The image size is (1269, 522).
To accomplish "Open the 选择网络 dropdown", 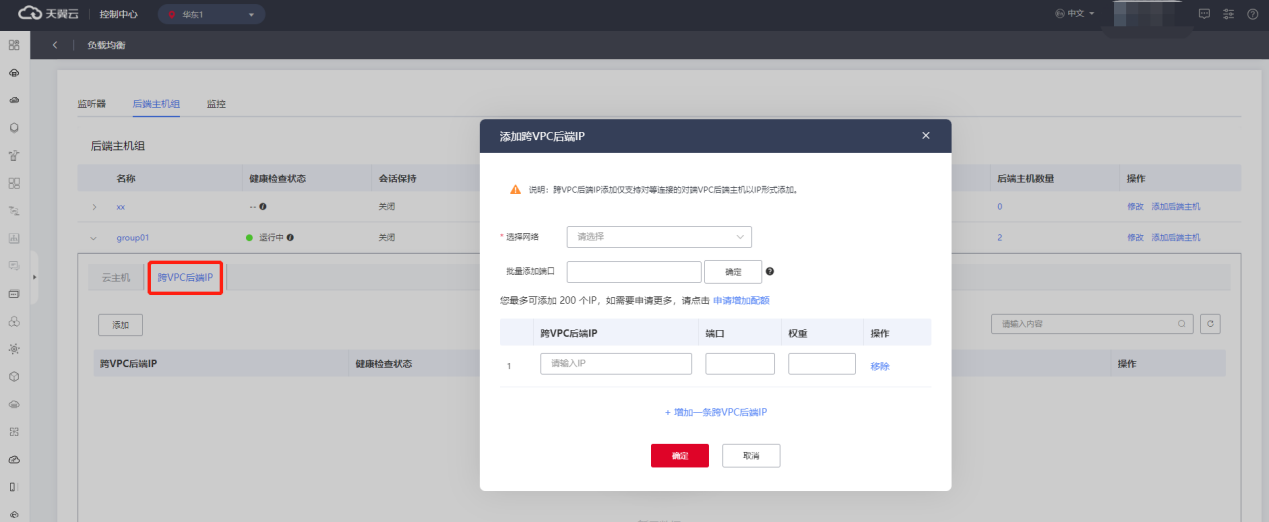I will click(659, 237).
